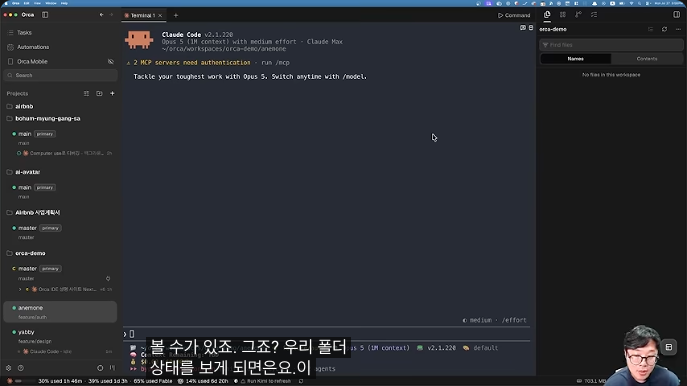Open the grid panel icon in right toolbar

coord(563,14)
